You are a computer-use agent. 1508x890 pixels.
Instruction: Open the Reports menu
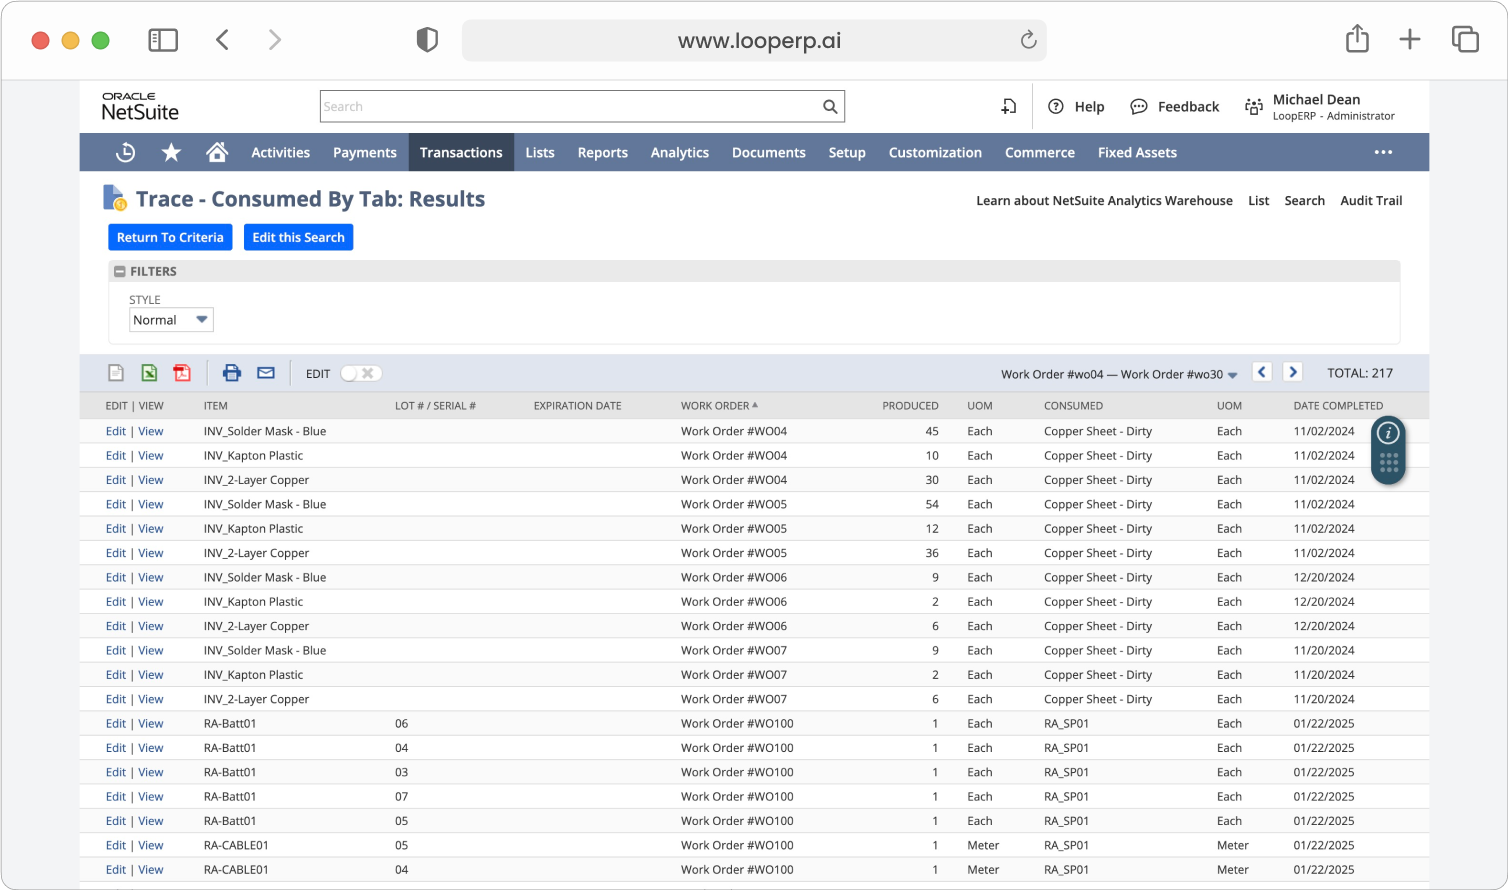603,152
